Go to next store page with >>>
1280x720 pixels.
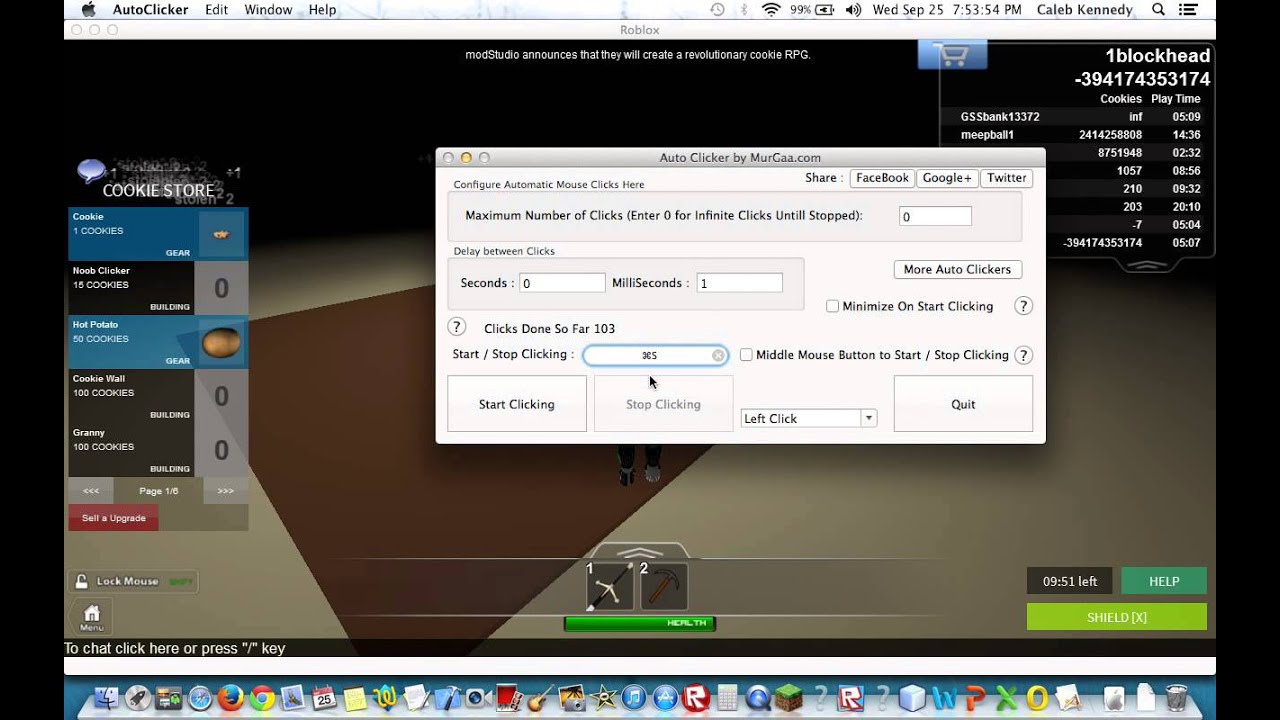coord(225,491)
